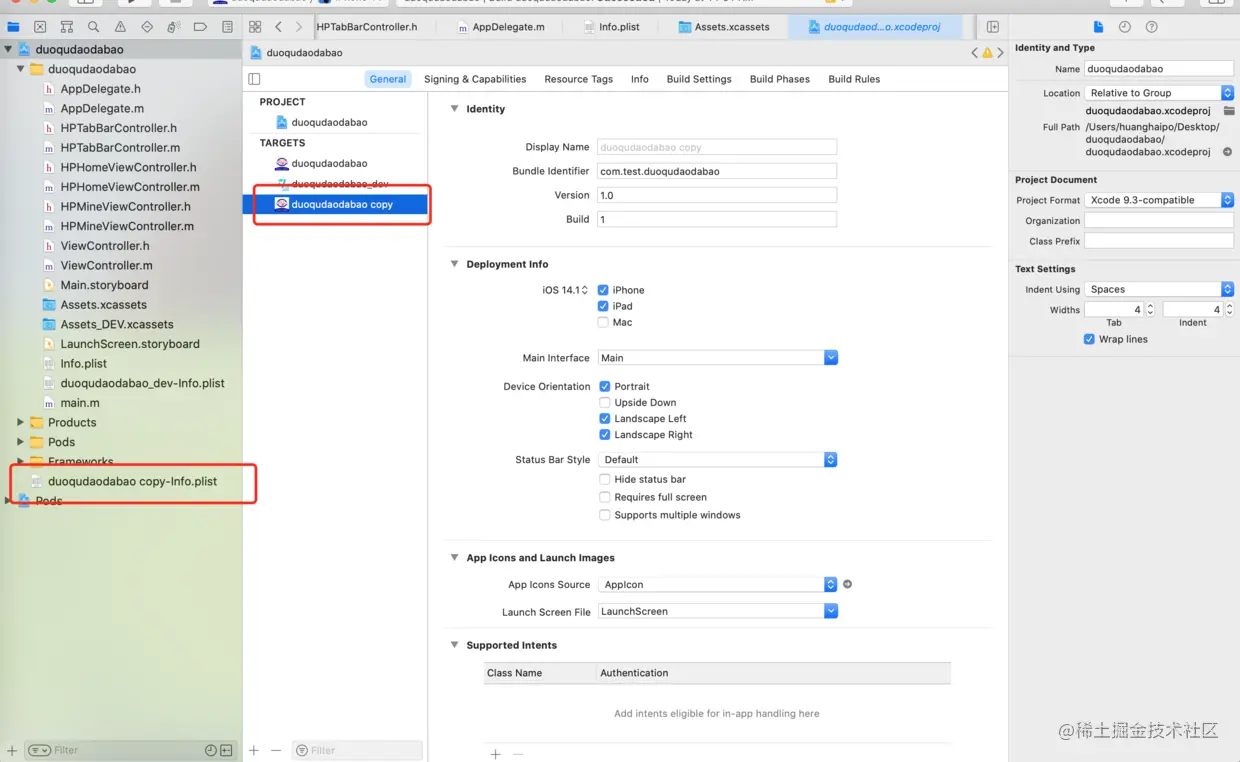Click the yellow warning issue indicator
1240x762 pixels.
click(x=987, y=53)
